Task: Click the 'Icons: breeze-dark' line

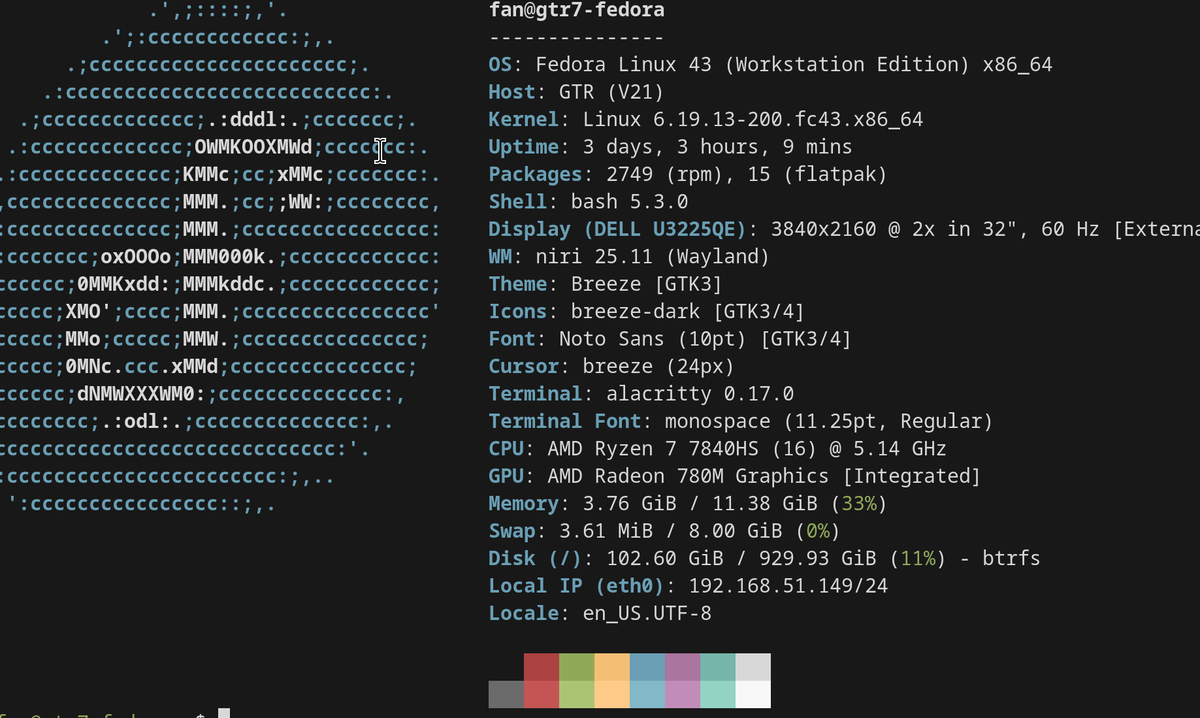Action: click(x=647, y=312)
